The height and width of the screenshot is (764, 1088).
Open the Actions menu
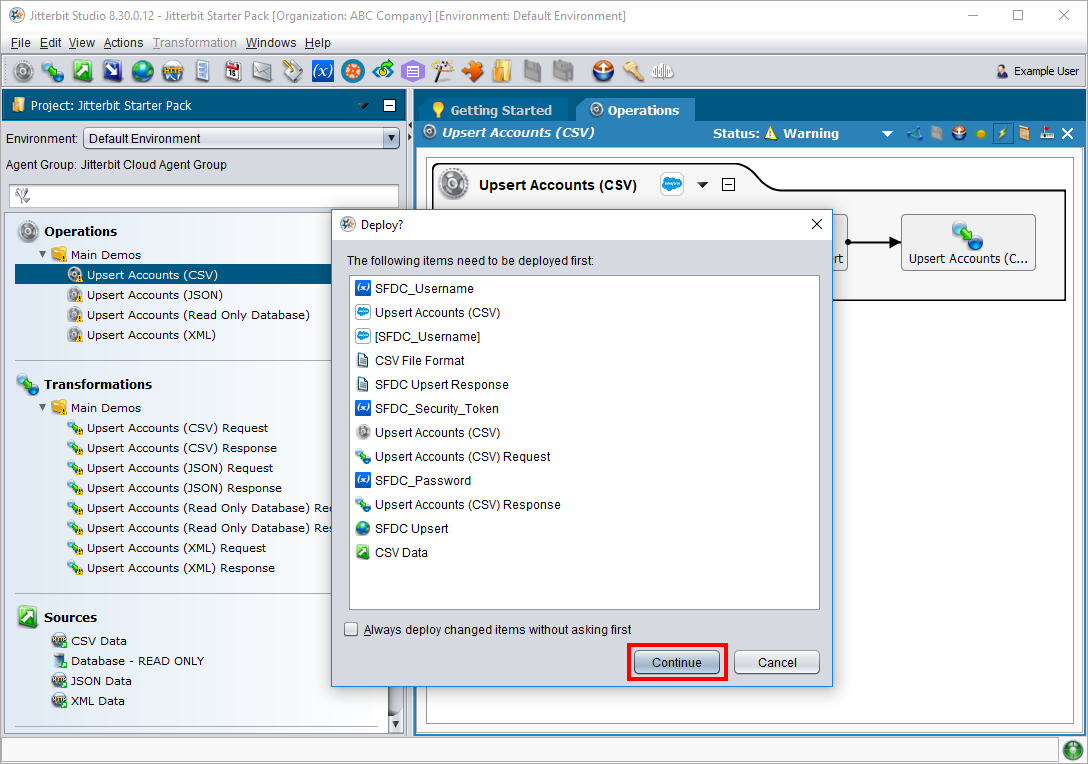pyautogui.click(x=123, y=43)
